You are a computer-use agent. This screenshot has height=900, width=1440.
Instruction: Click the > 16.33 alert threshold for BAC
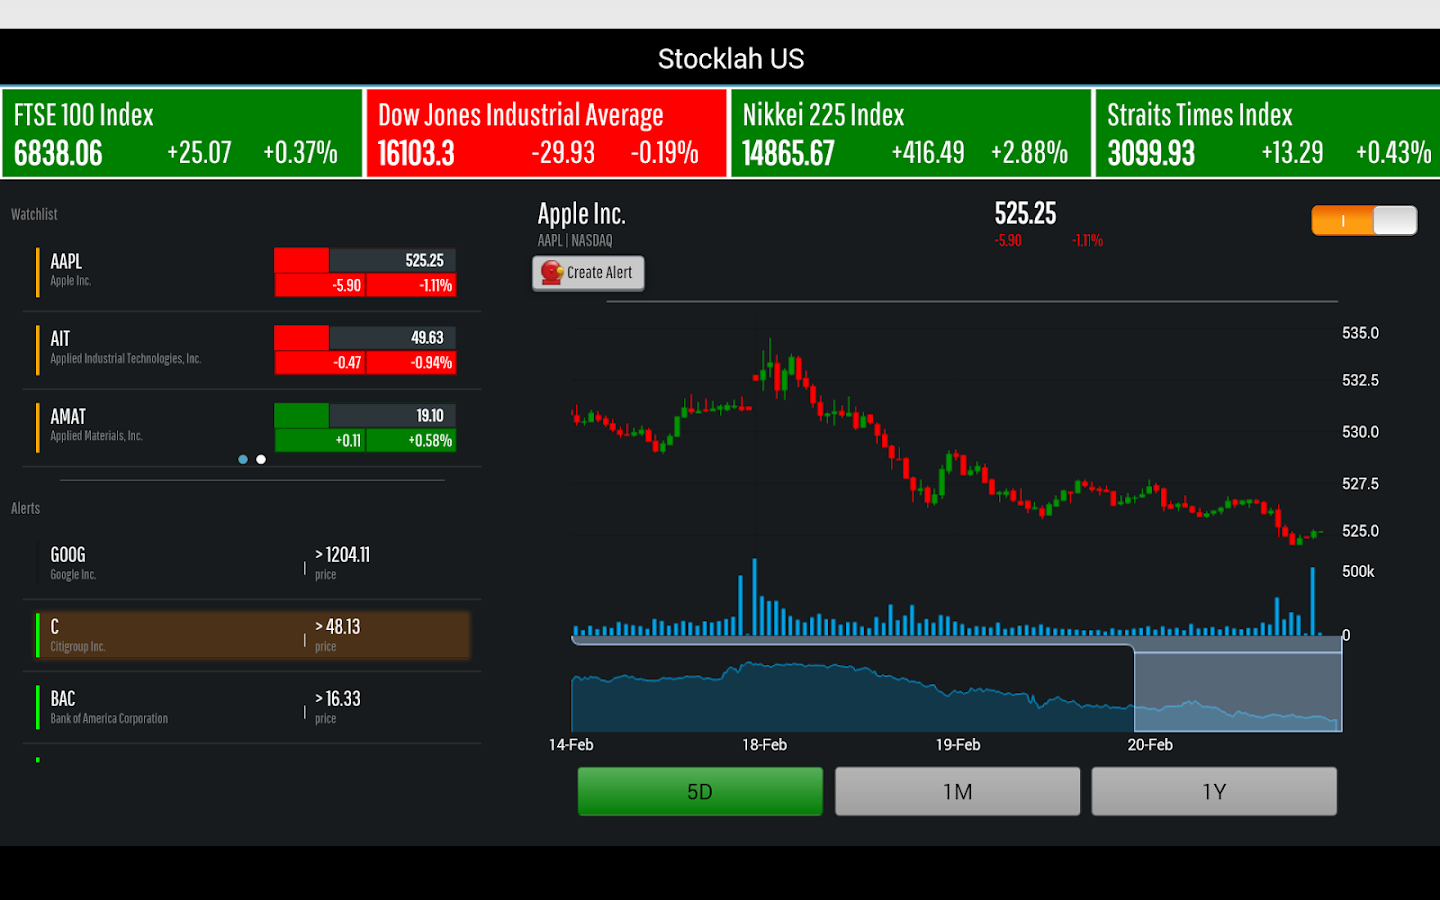(337, 699)
